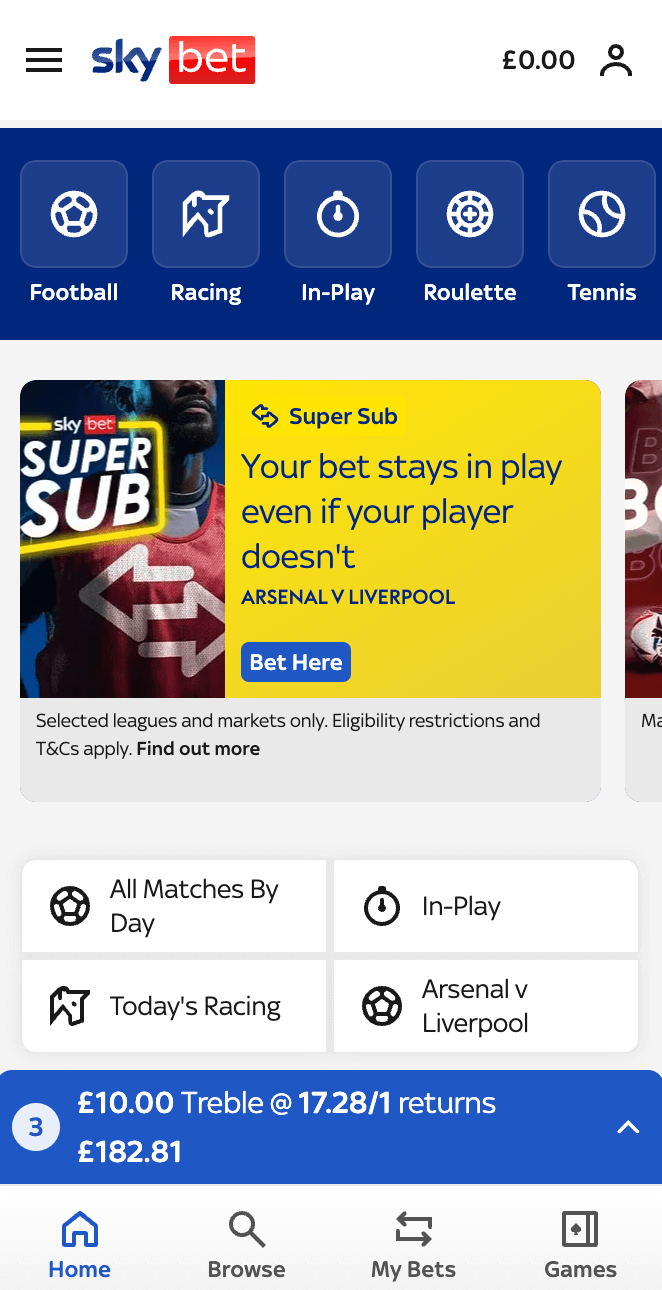Open the Arsenal v Liverpool shortcut
This screenshot has height=1290, width=662.
click(x=486, y=1006)
